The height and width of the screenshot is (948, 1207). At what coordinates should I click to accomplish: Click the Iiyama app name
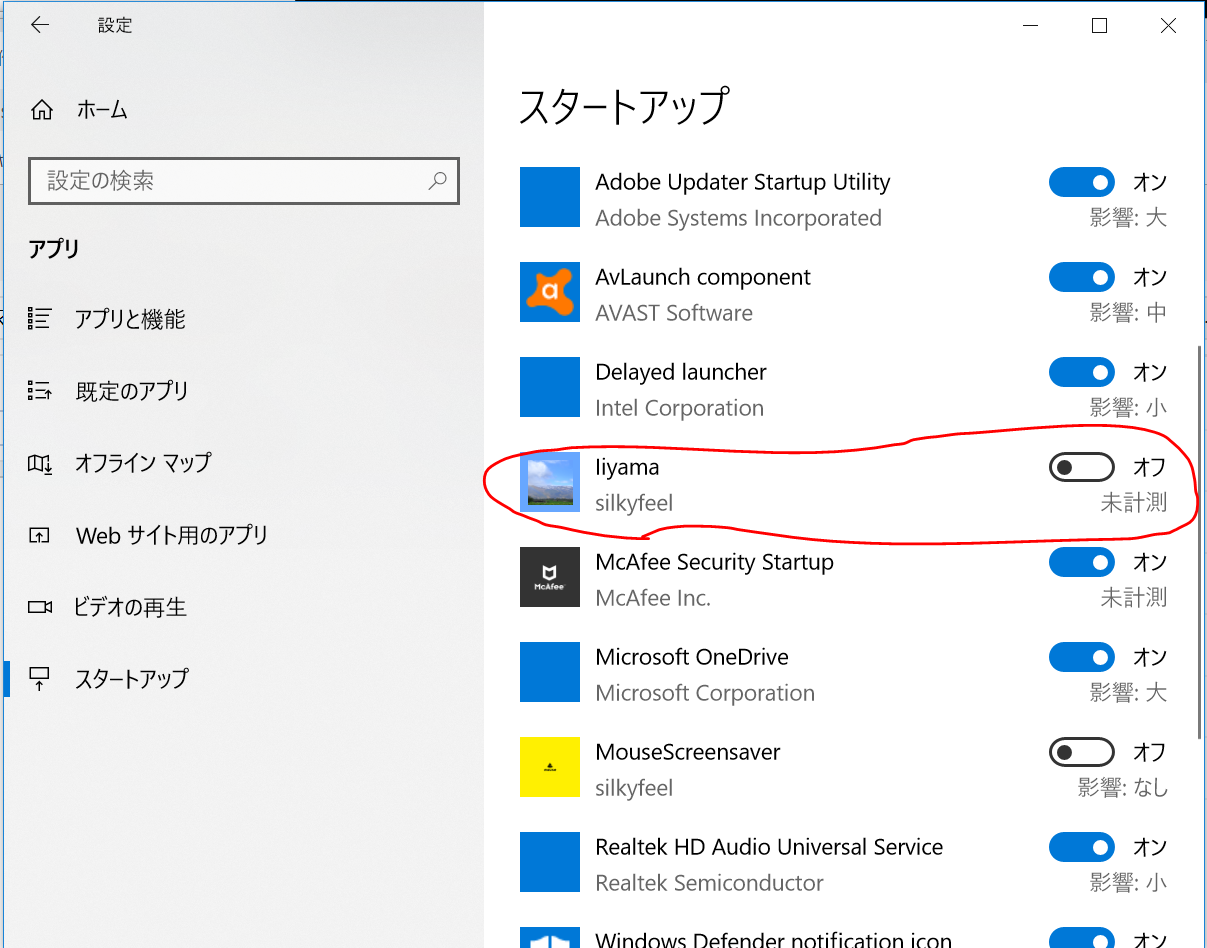pos(627,467)
